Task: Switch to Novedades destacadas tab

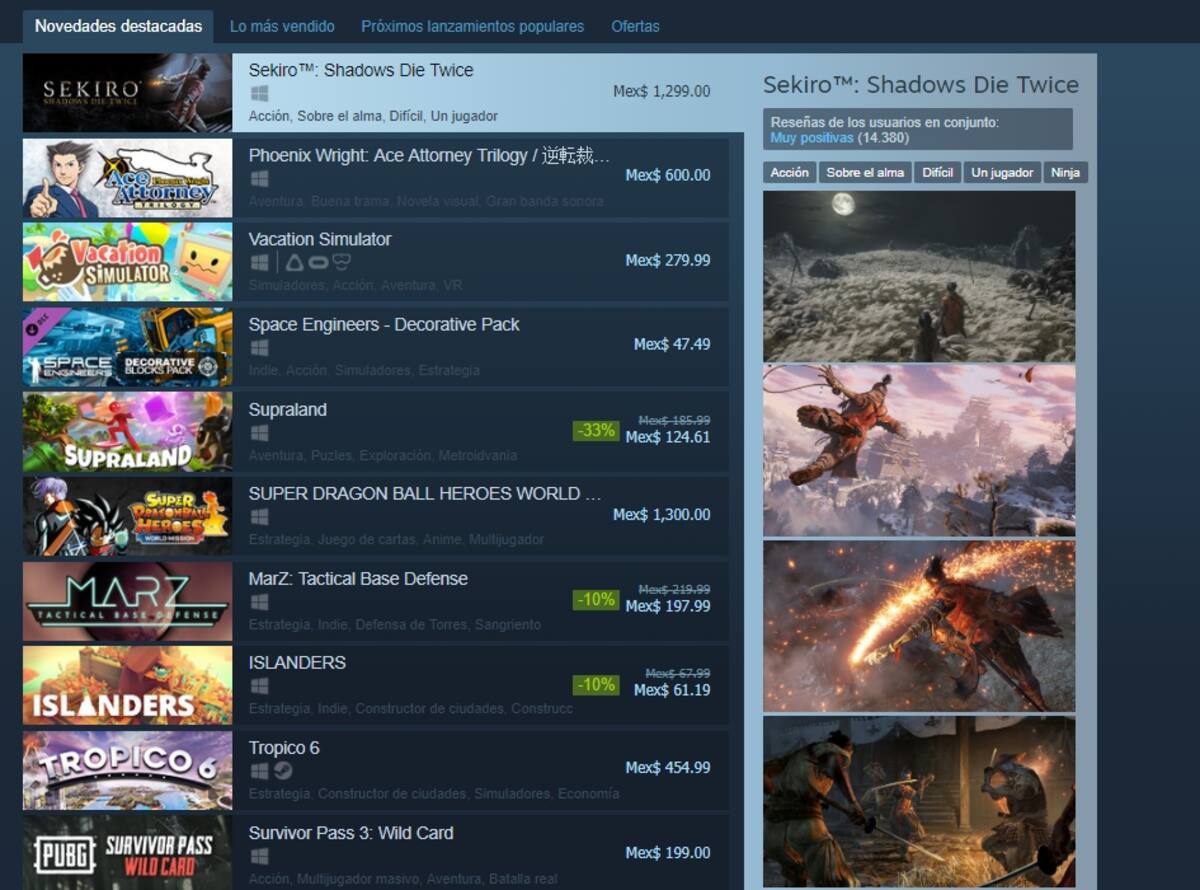Action: (118, 26)
